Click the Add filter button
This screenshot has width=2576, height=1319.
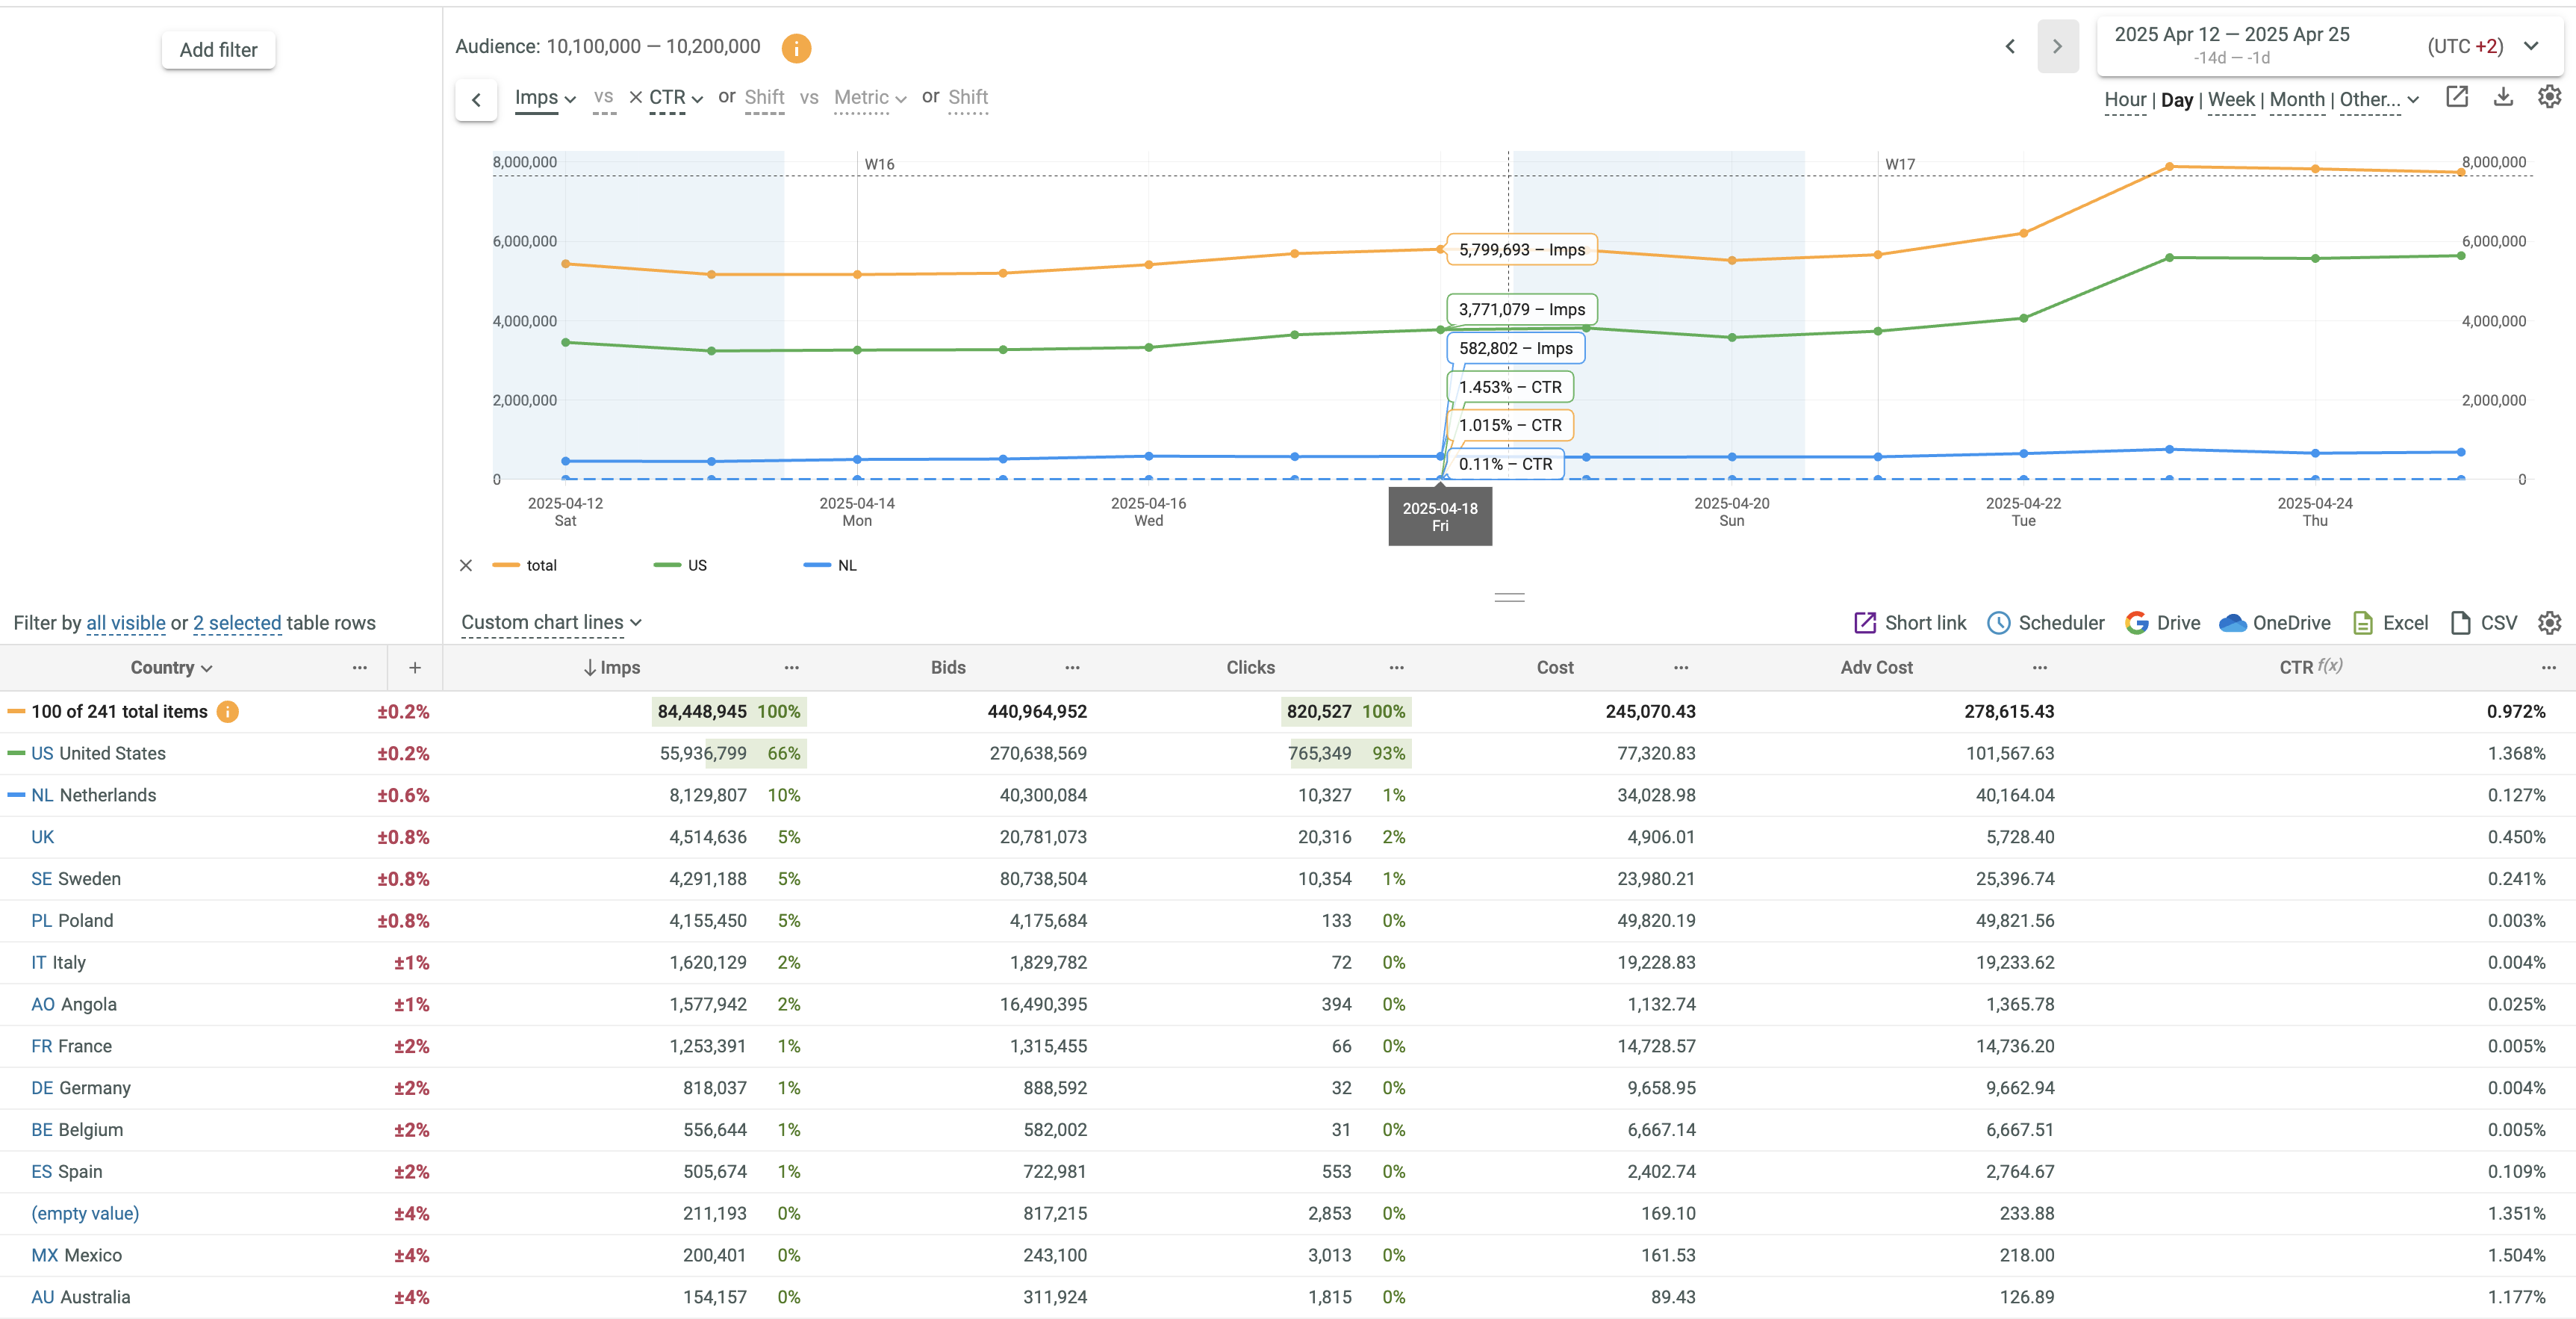[x=218, y=50]
